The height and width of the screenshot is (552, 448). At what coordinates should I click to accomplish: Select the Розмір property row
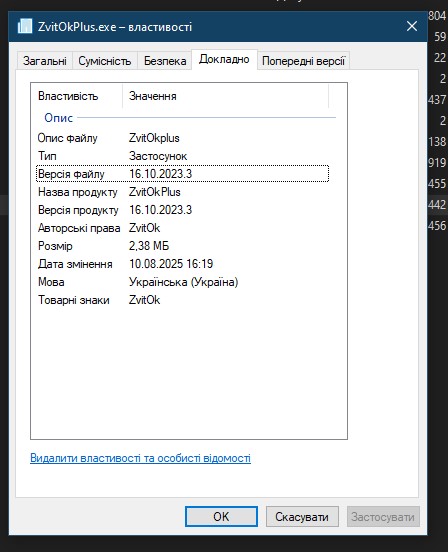pyautogui.click(x=182, y=246)
